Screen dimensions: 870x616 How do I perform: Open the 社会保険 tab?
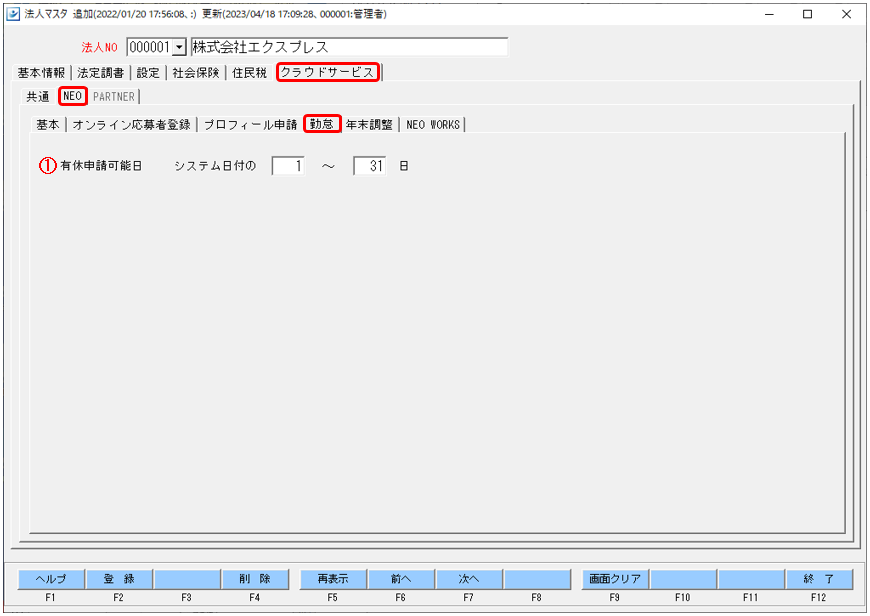195,73
